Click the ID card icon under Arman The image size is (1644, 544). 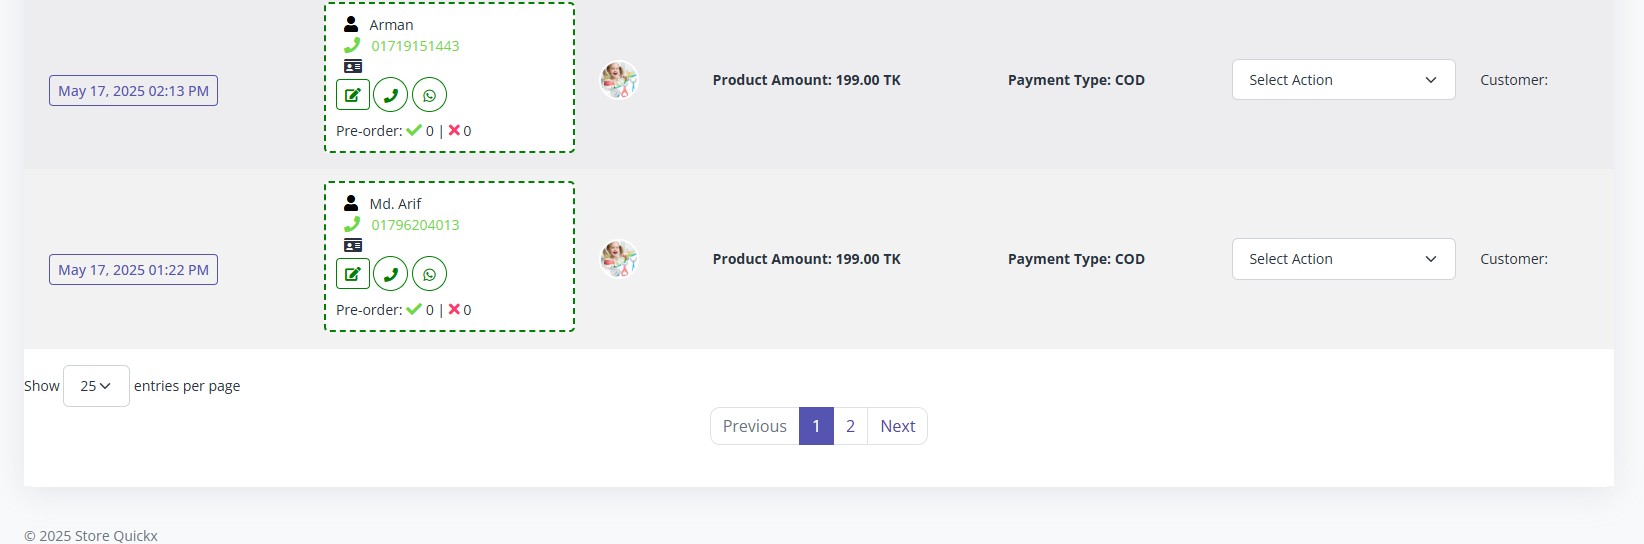coord(353,66)
